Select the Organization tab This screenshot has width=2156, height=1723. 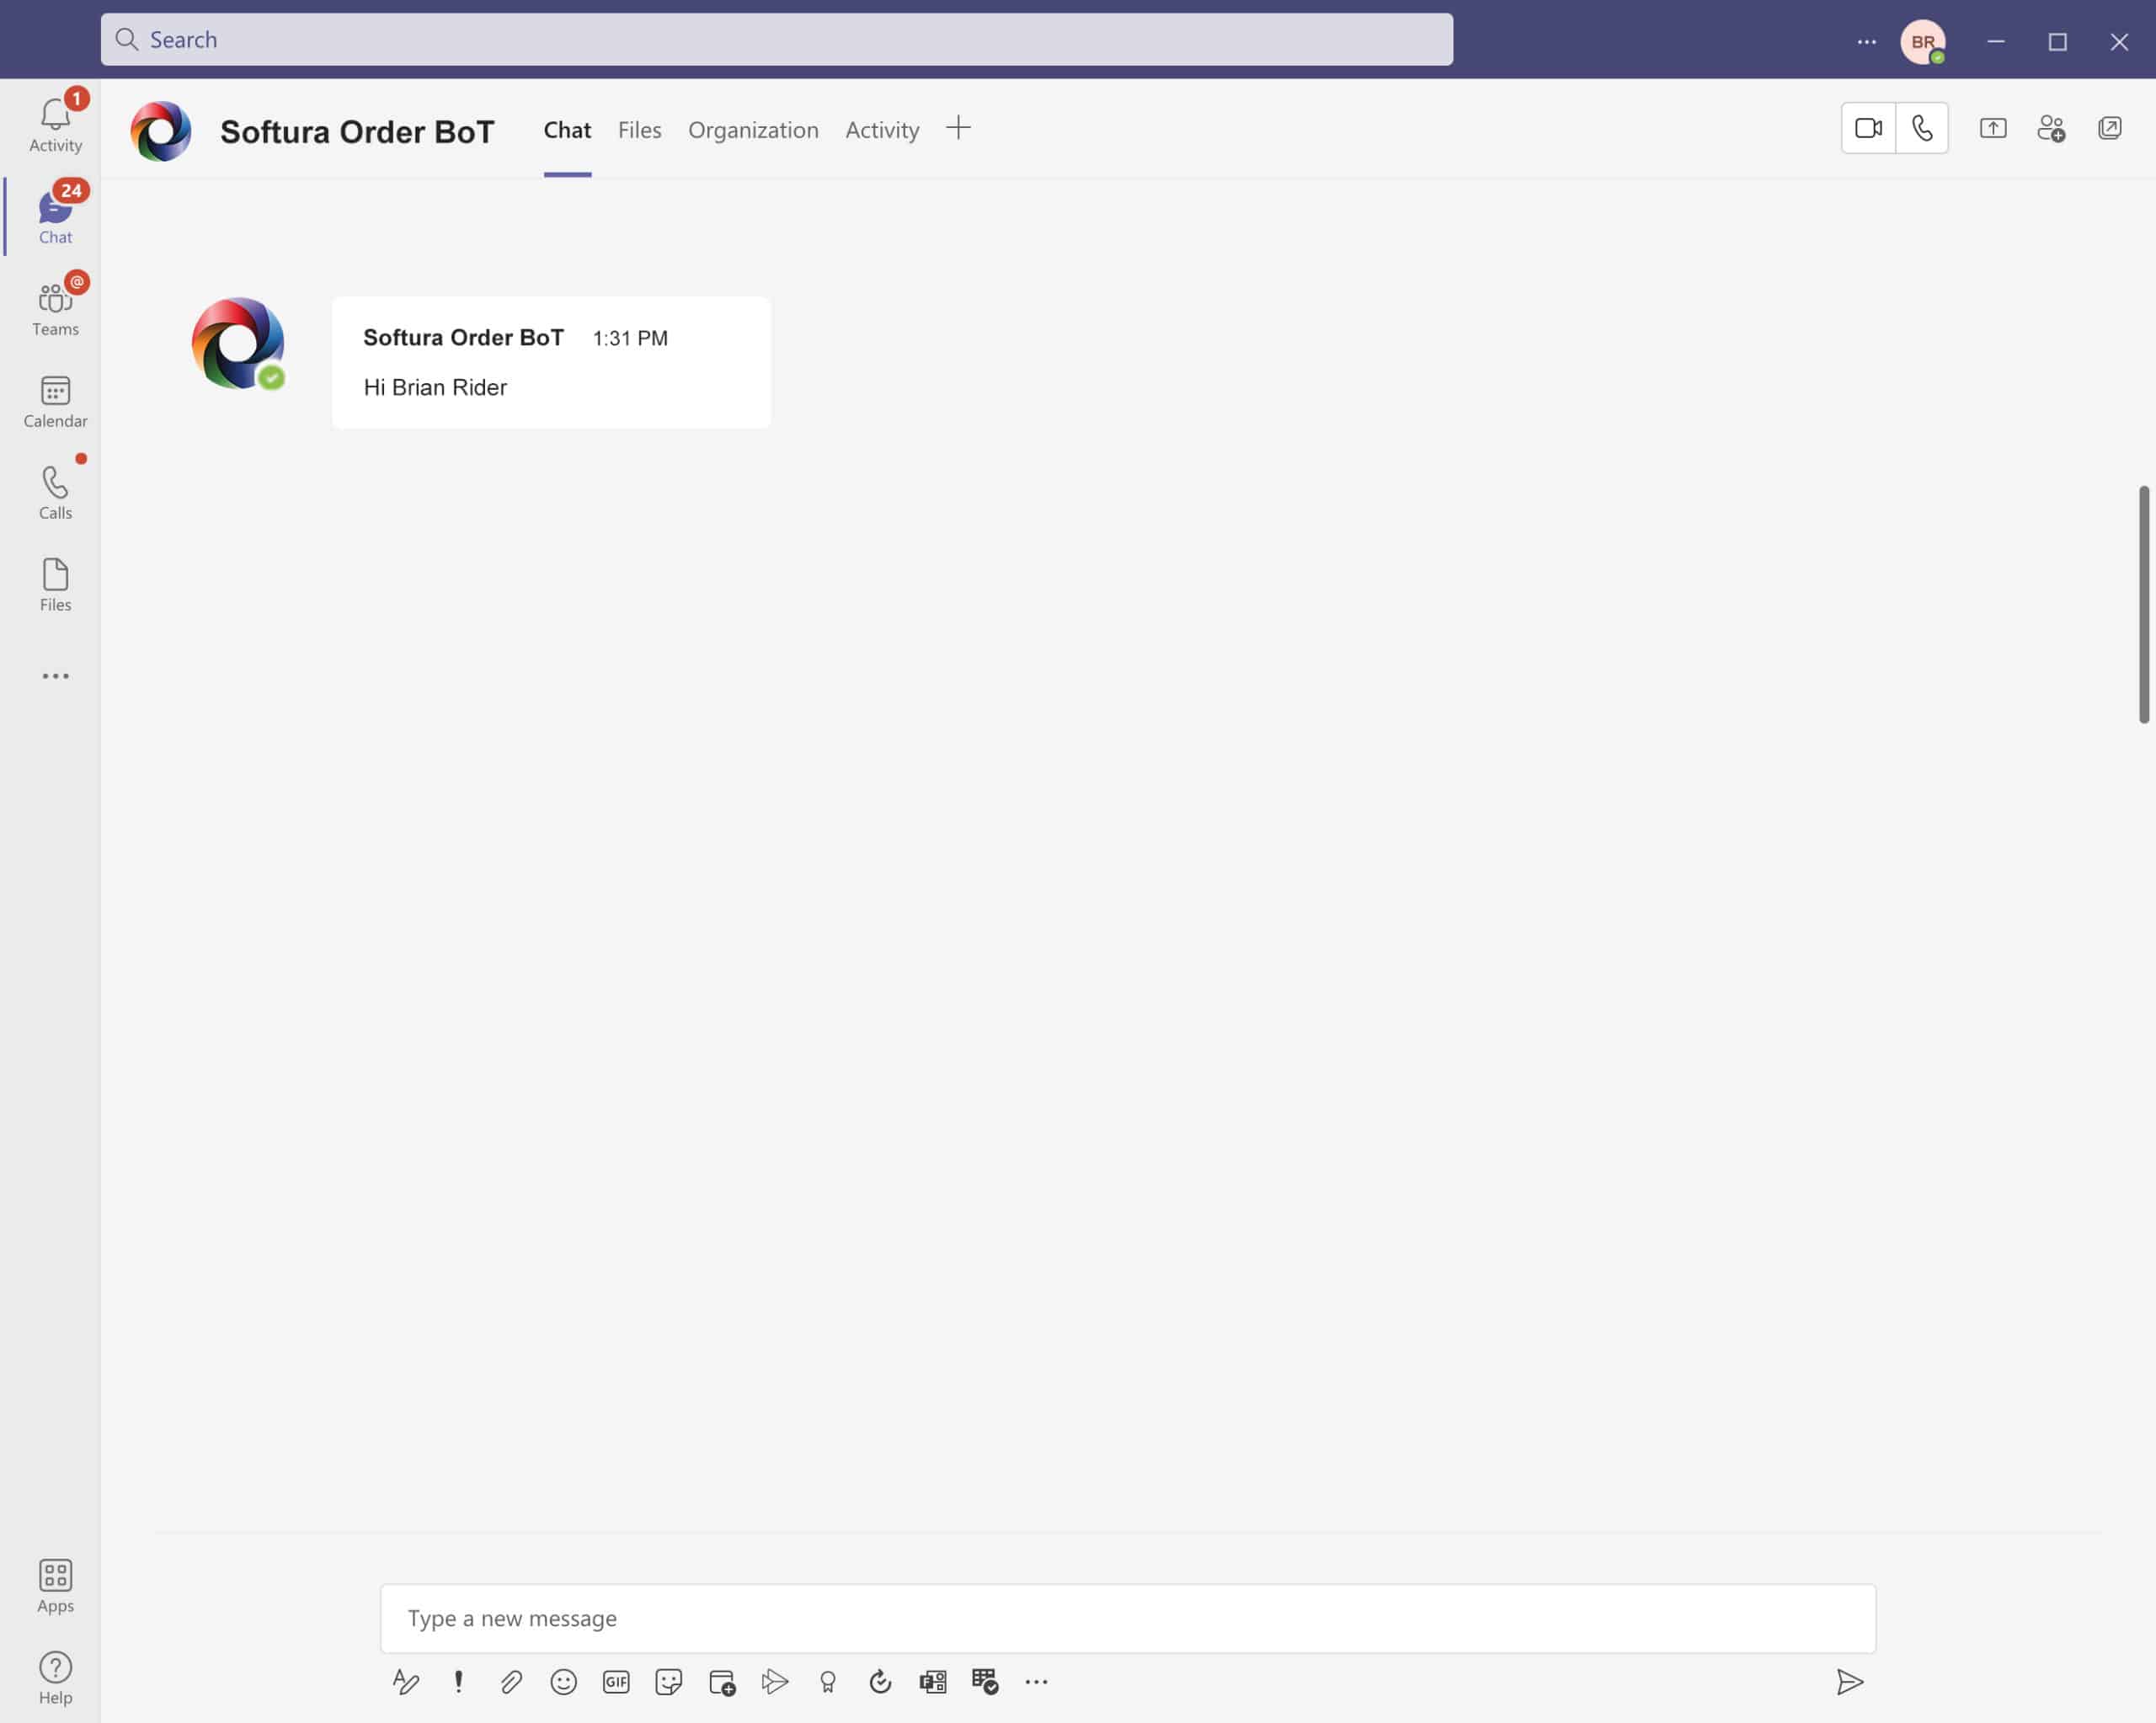[753, 128]
